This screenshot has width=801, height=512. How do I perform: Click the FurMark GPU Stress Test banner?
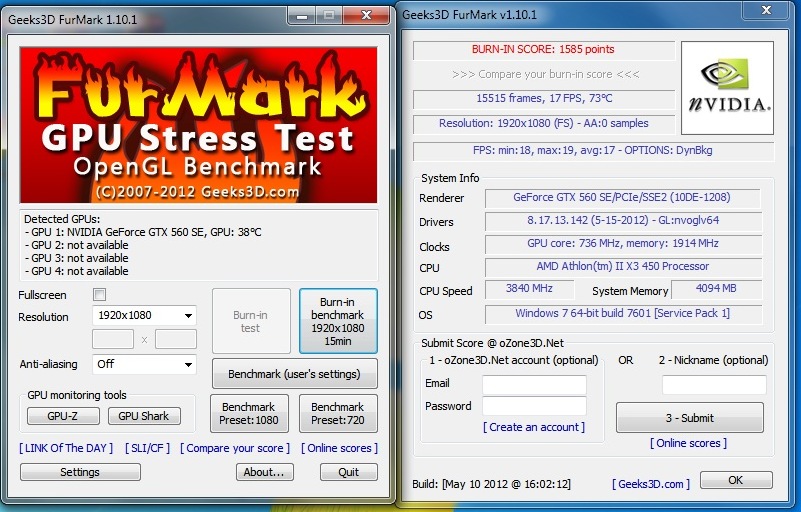pos(198,125)
